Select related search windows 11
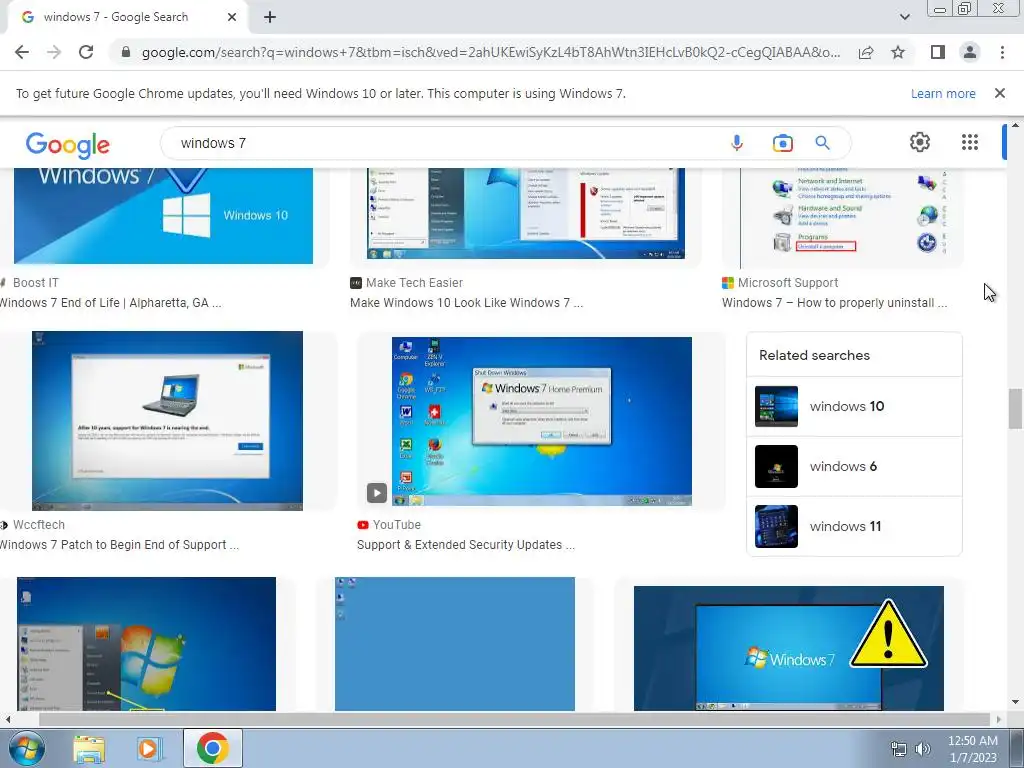Image resolution: width=1024 pixels, height=768 pixels. tap(854, 526)
